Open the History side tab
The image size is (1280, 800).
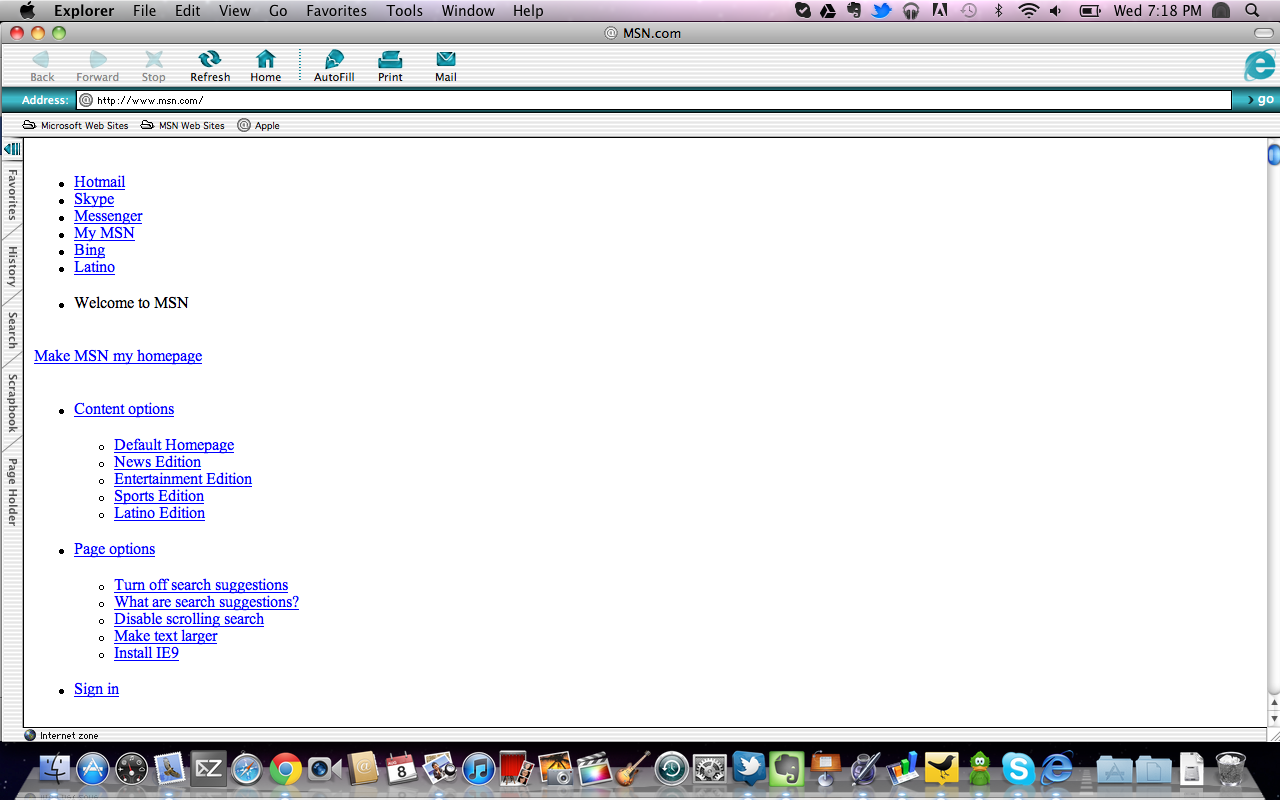click(12, 266)
